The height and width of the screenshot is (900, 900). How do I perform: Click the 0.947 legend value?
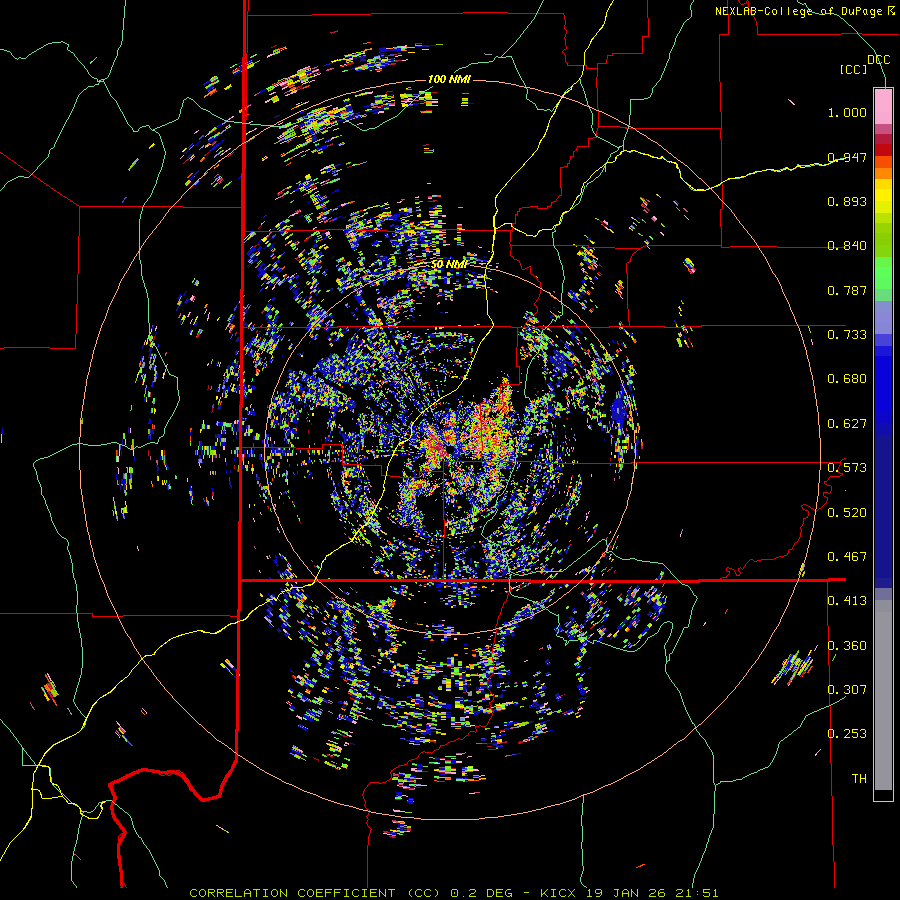click(847, 157)
